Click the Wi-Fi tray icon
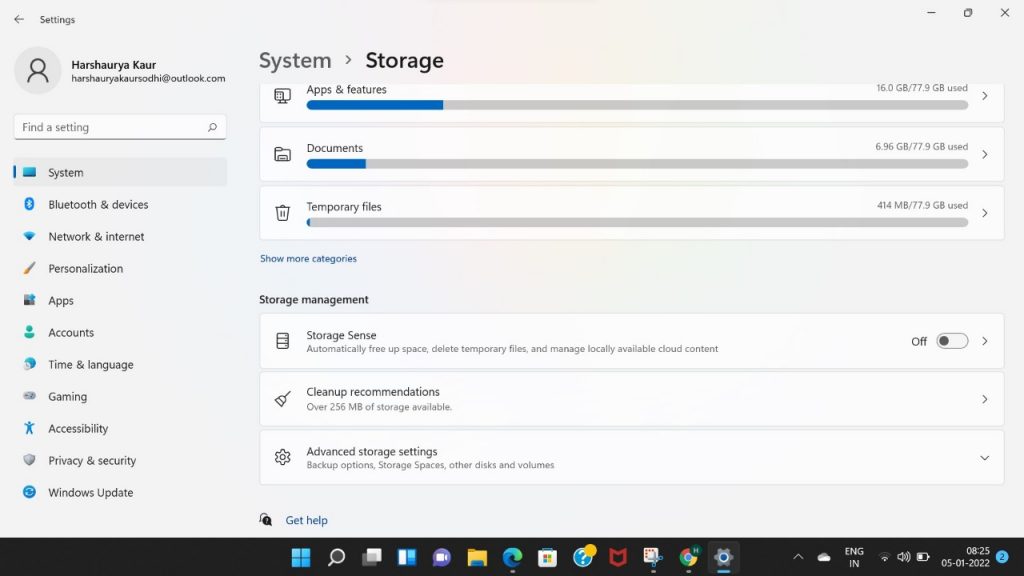Image resolution: width=1024 pixels, height=576 pixels. coord(884,558)
